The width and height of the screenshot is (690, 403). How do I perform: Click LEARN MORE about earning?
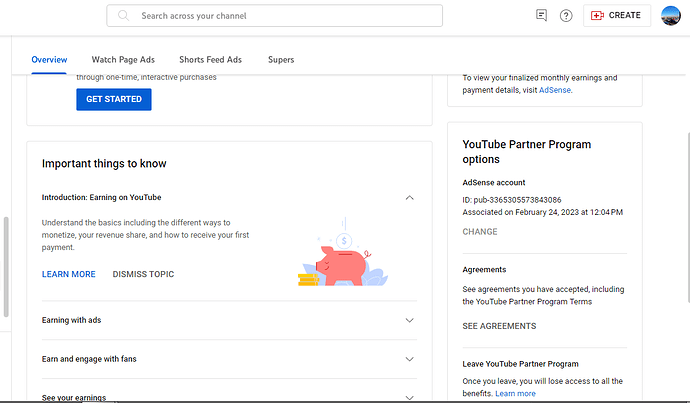pos(69,274)
